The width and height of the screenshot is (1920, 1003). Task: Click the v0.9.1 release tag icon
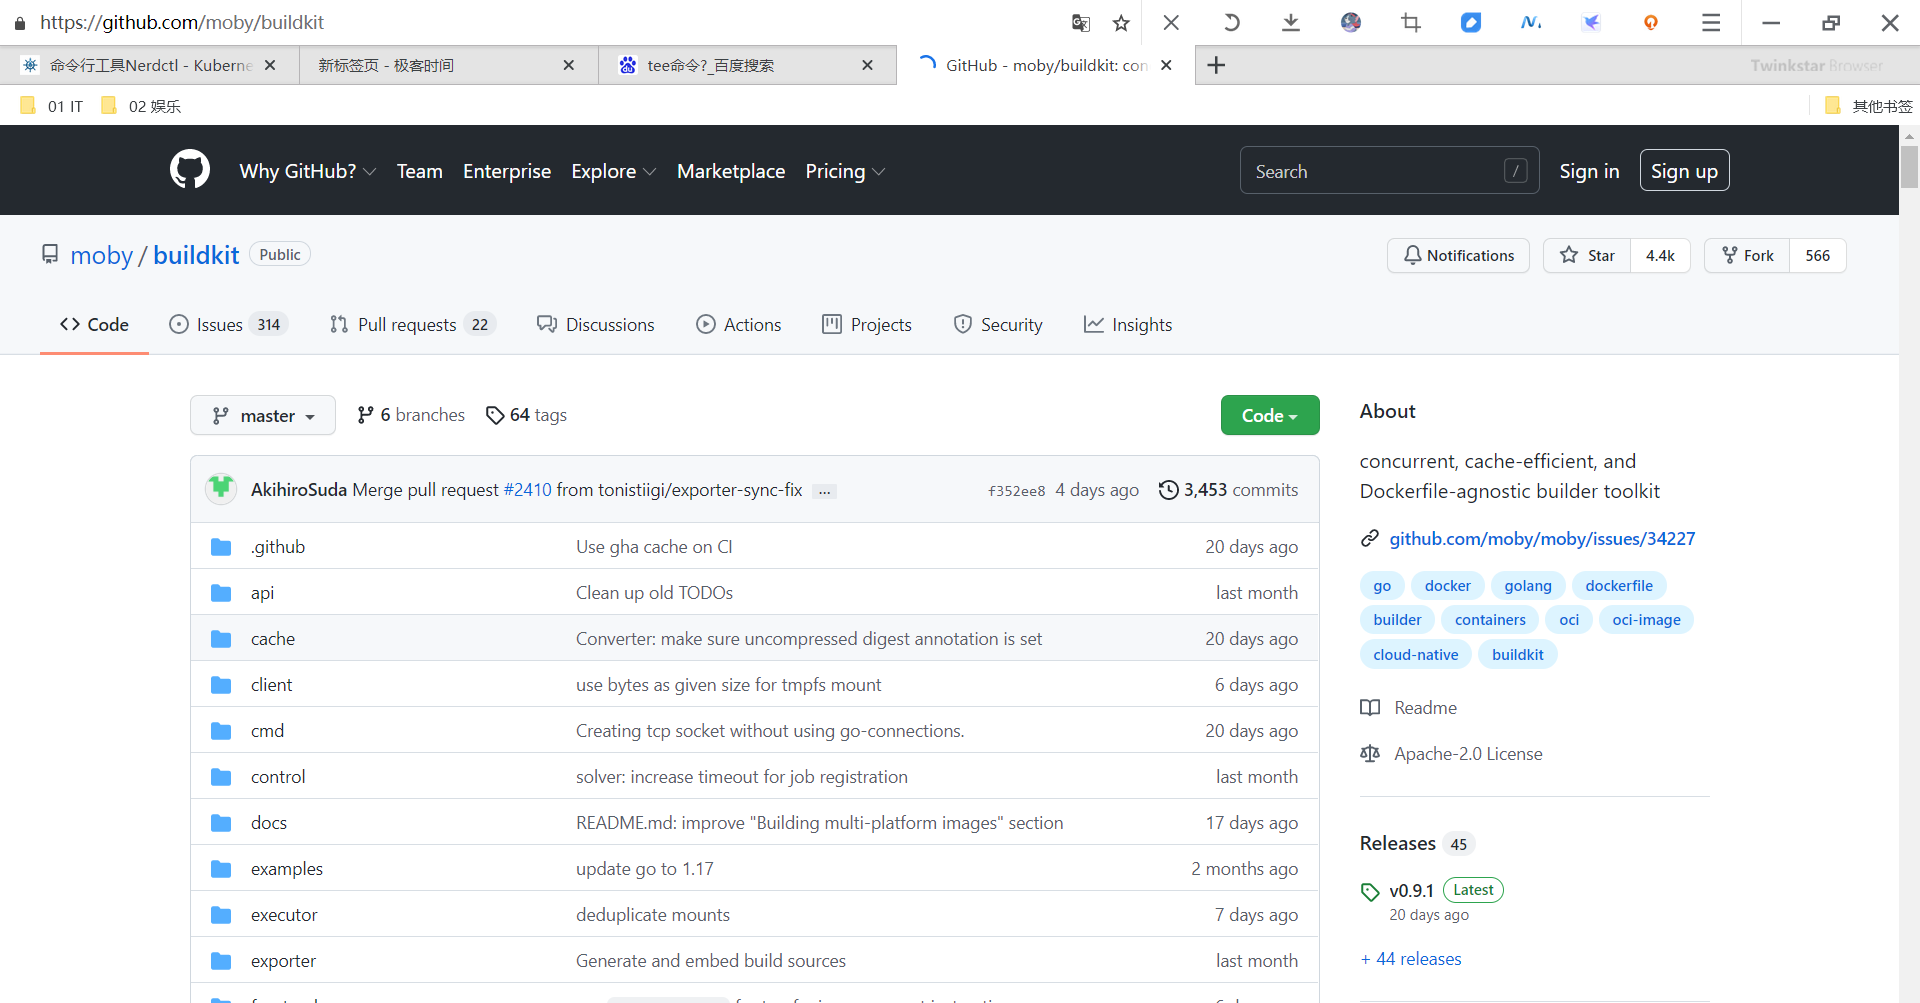tap(1370, 891)
